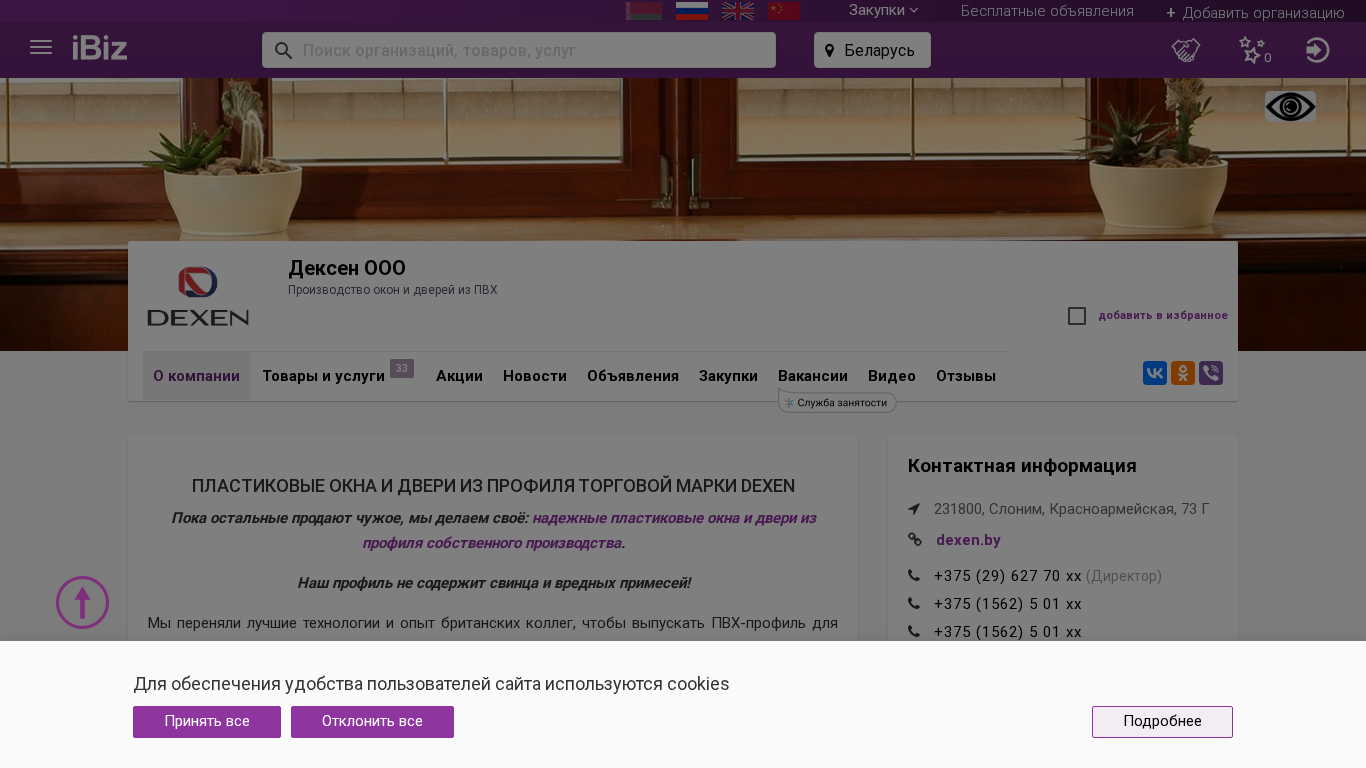
Task: Expand the Закупки dropdown
Action: pyautogui.click(x=883, y=10)
